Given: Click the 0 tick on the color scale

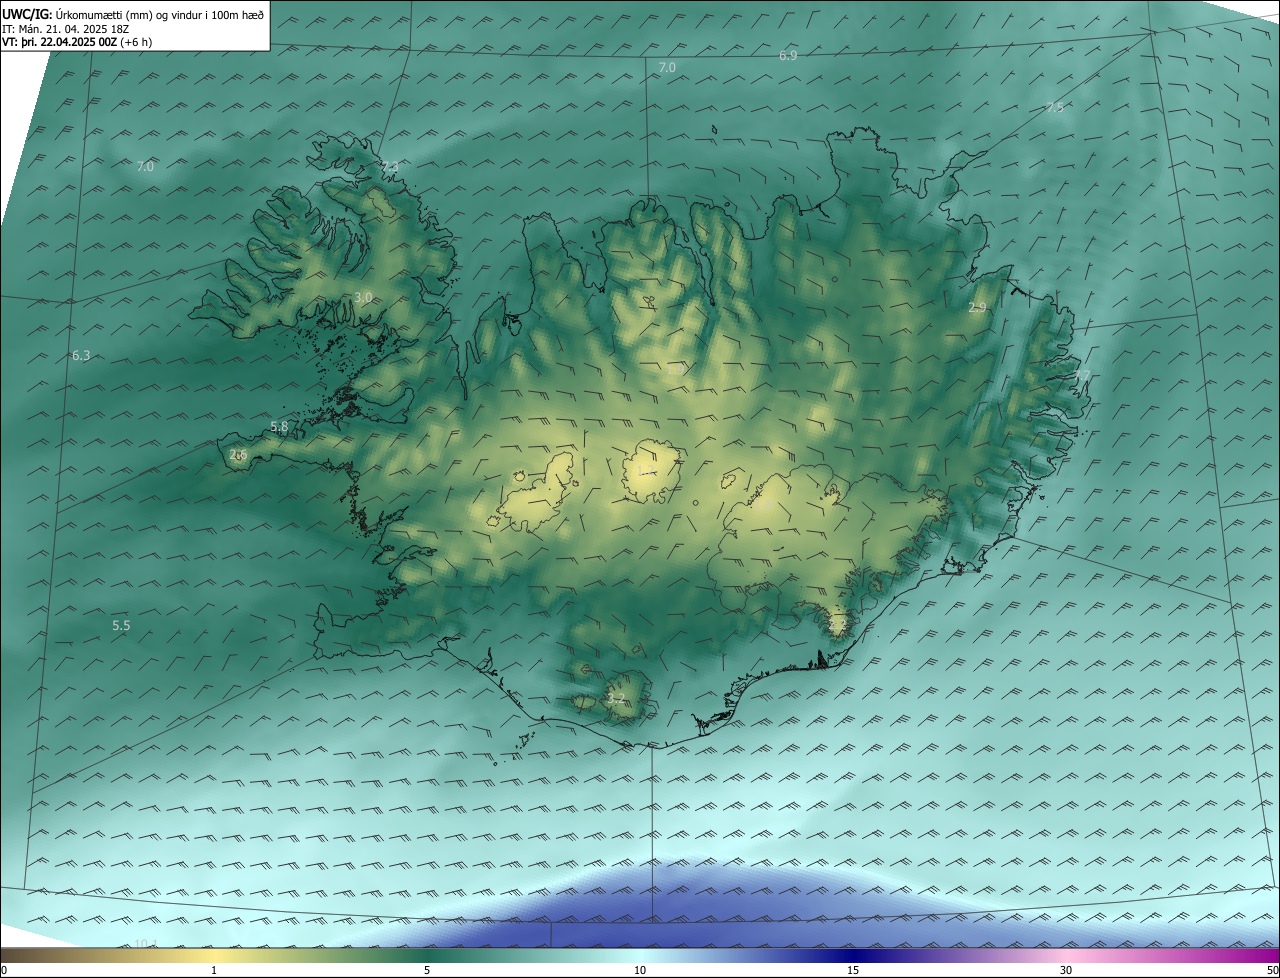Looking at the screenshot, I should coord(4,970).
